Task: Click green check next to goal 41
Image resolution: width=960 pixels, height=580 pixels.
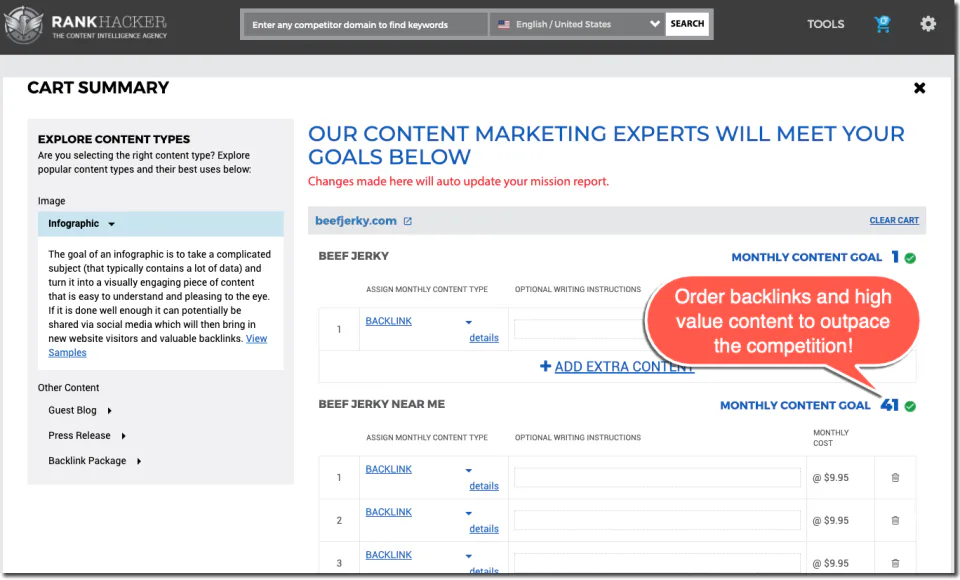Action: [910, 406]
